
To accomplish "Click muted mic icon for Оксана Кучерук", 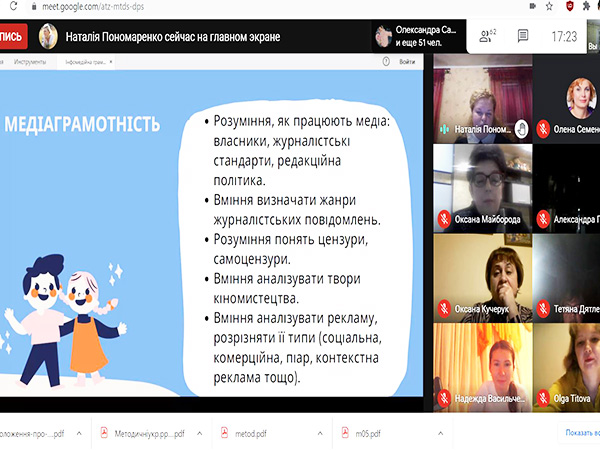I will [x=444, y=308].
